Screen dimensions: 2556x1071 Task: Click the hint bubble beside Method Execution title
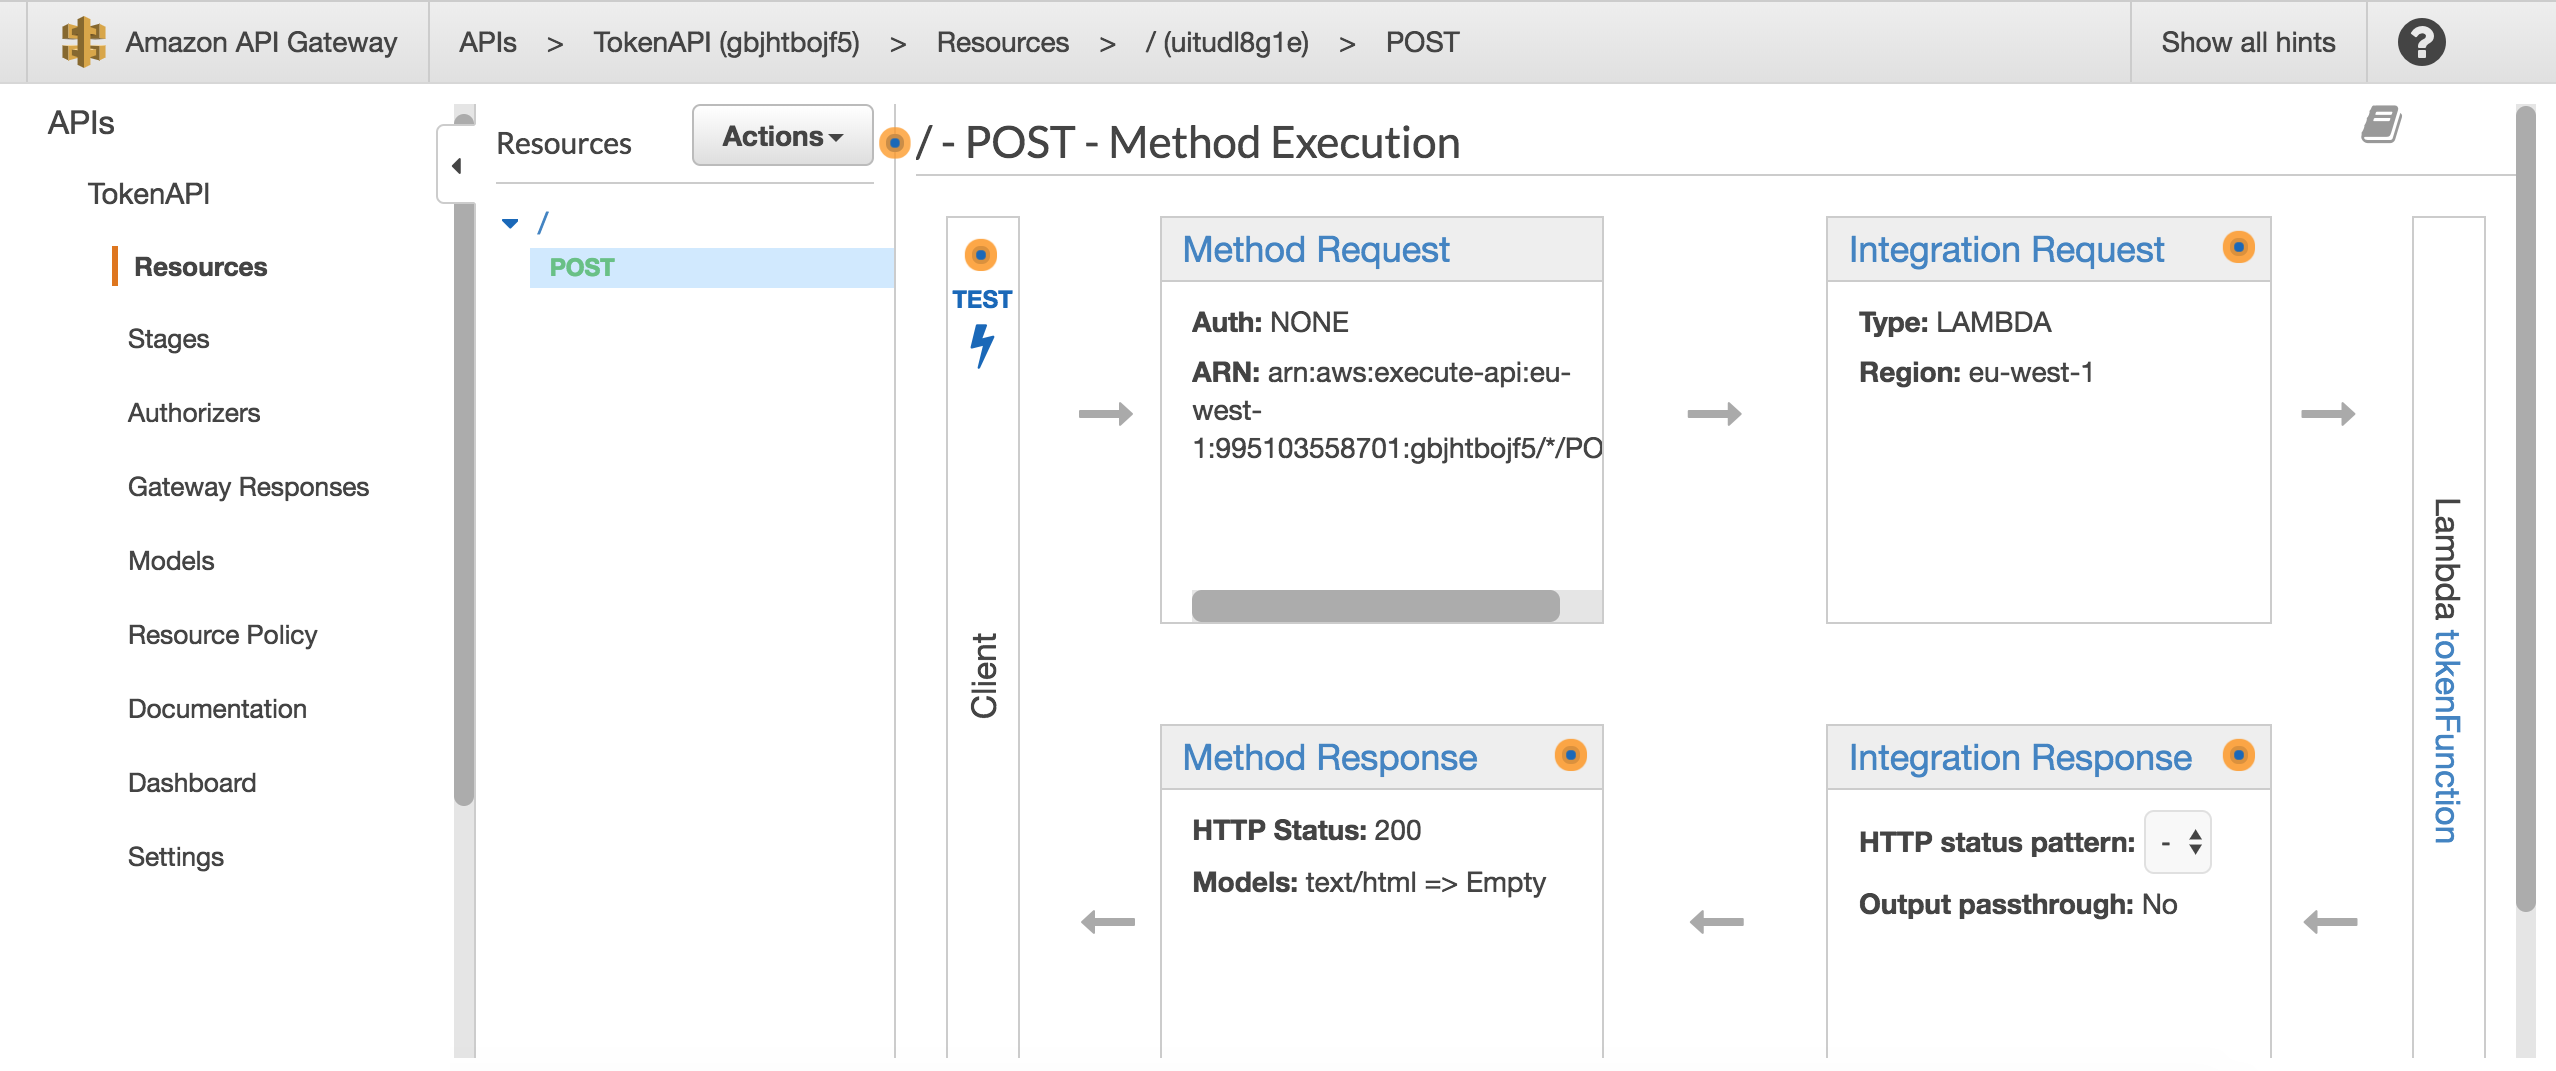coord(893,144)
